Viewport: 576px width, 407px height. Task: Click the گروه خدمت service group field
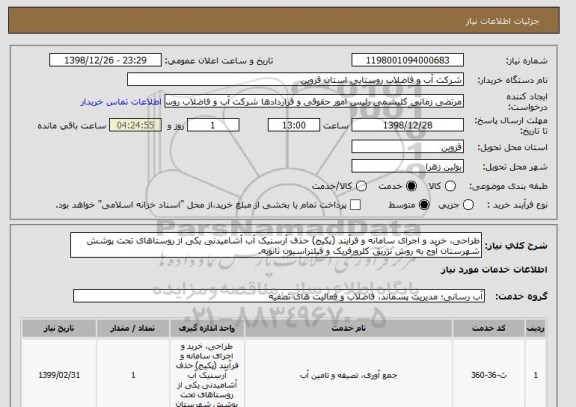(x=279, y=296)
